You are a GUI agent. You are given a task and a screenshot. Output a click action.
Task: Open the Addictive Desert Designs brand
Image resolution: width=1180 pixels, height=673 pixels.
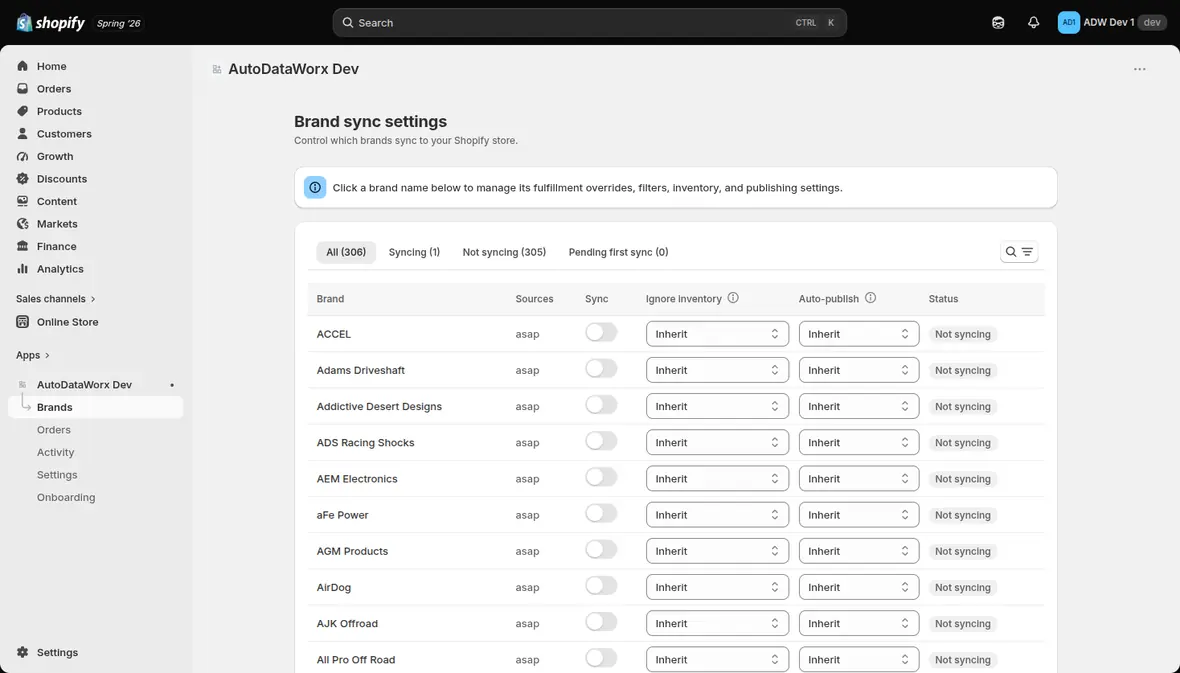coord(379,407)
